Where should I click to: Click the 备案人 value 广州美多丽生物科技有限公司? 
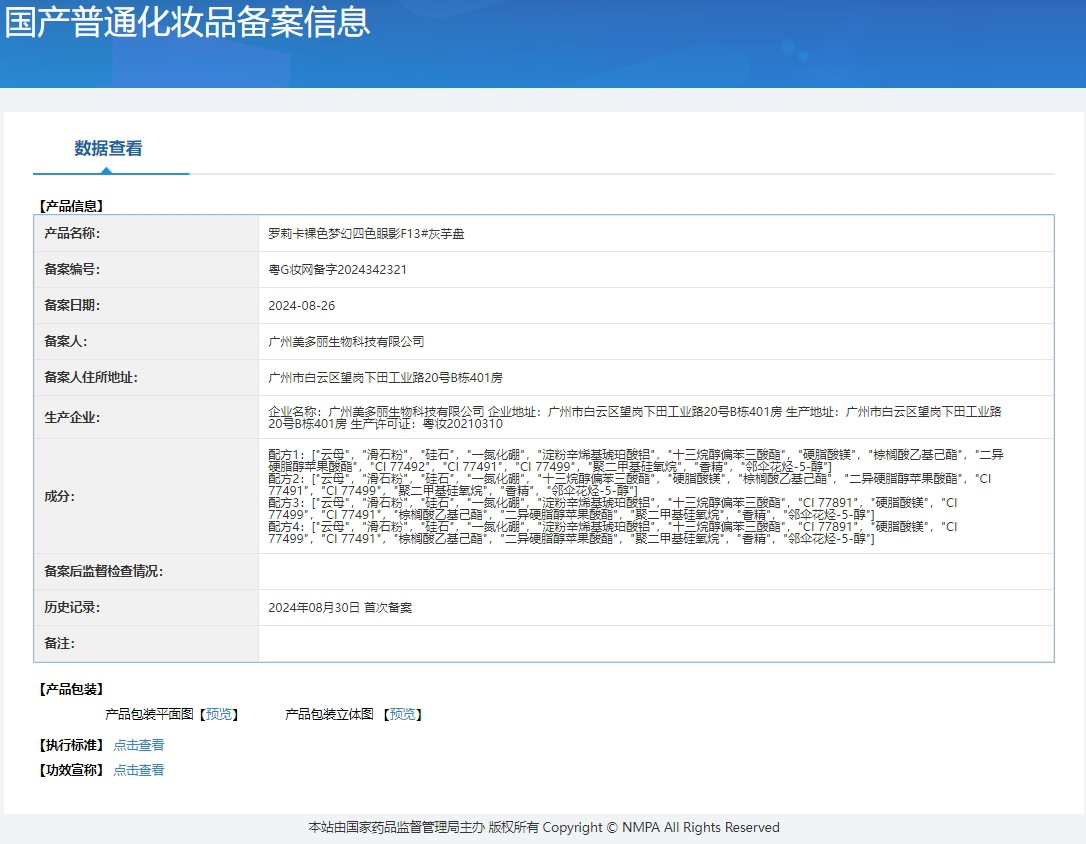point(346,341)
